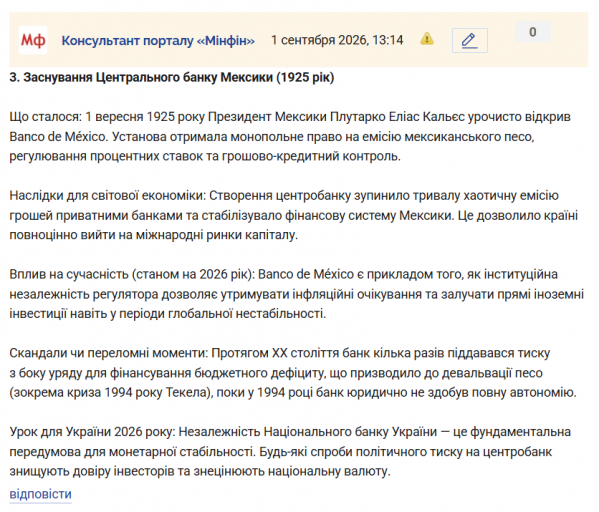Open the Мф Minfin avatar logo
599x512 pixels.
(x=33, y=40)
